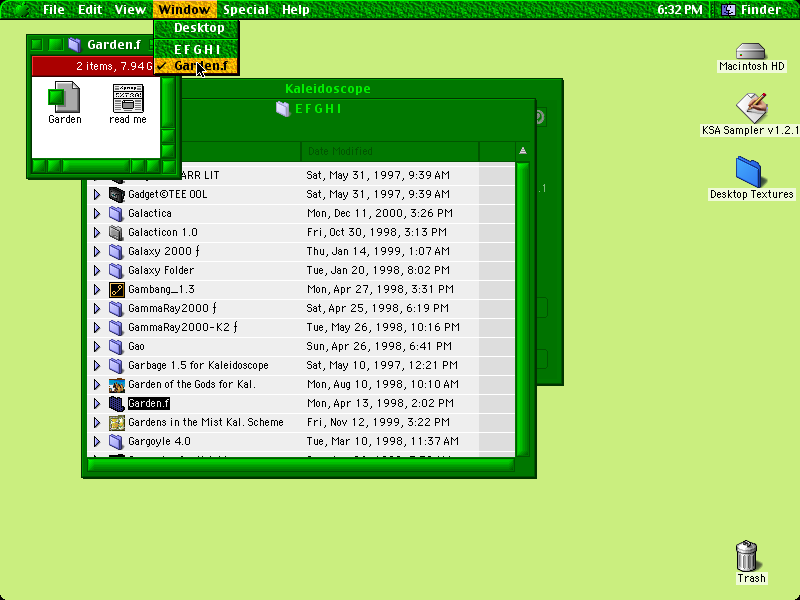Click the Gambang_1.3 file icon in the list
The width and height of the screenshot is (800, 600).
click(116, 290)
